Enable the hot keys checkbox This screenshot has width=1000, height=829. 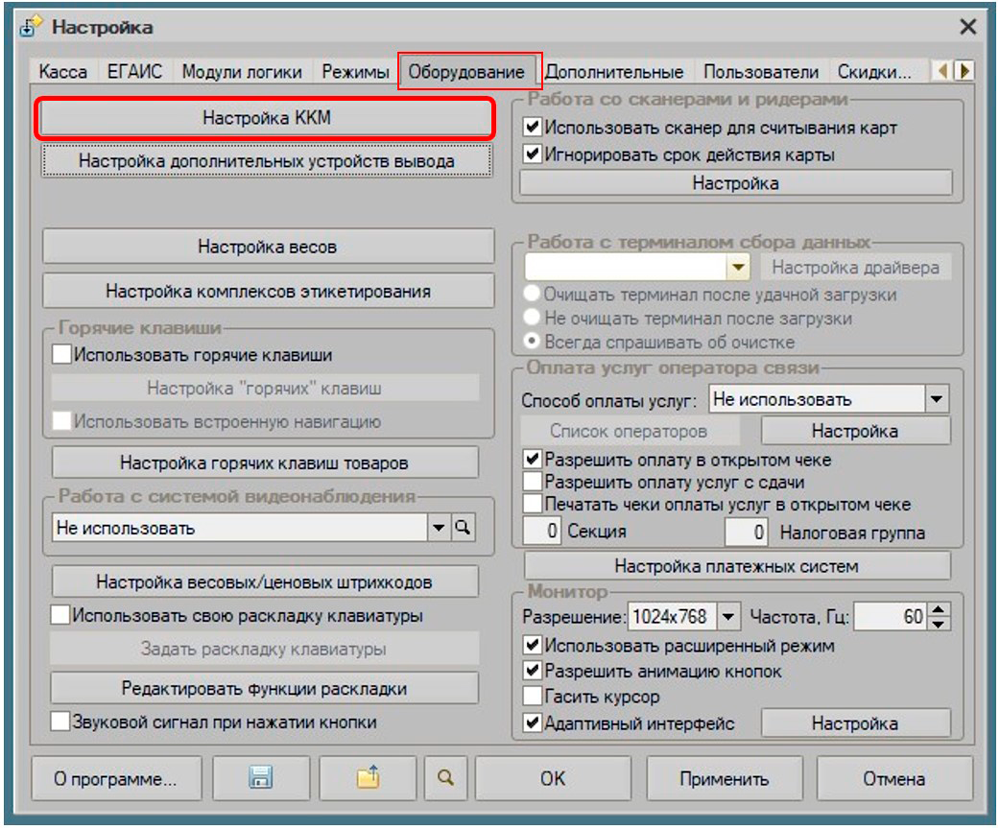click(x=62, y=354)
